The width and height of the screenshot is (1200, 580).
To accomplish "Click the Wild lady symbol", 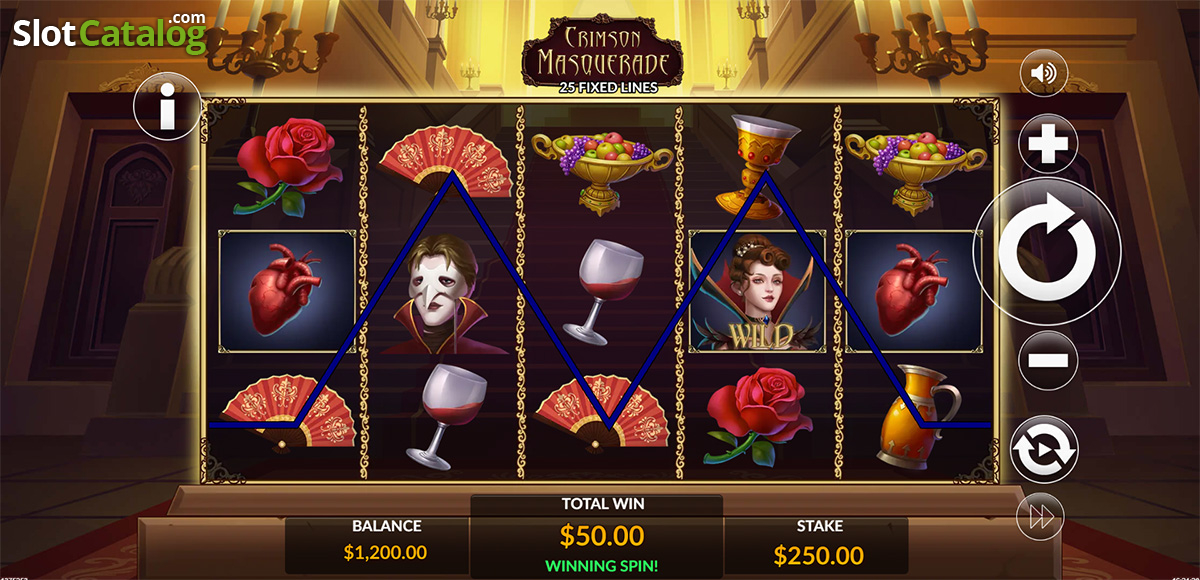I will click(x=758, y=291).
